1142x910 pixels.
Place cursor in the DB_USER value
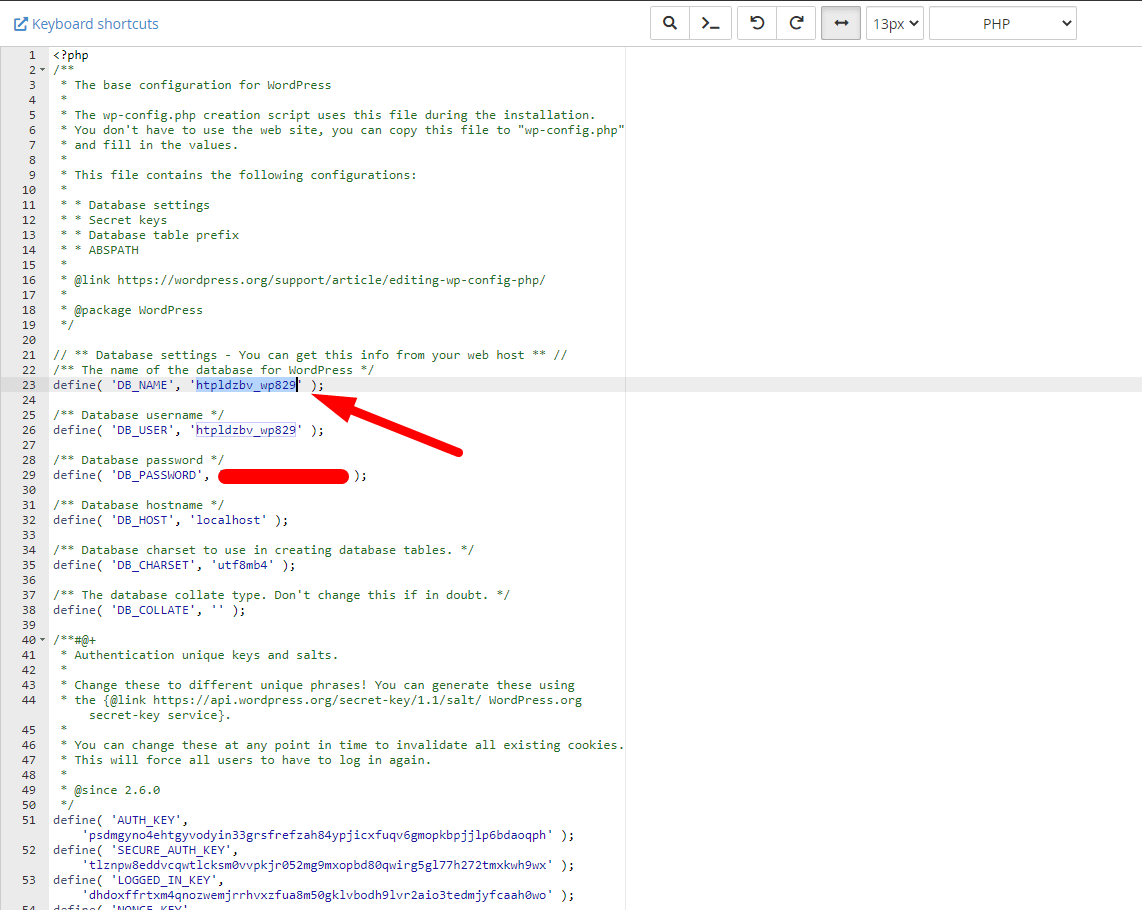245,430
